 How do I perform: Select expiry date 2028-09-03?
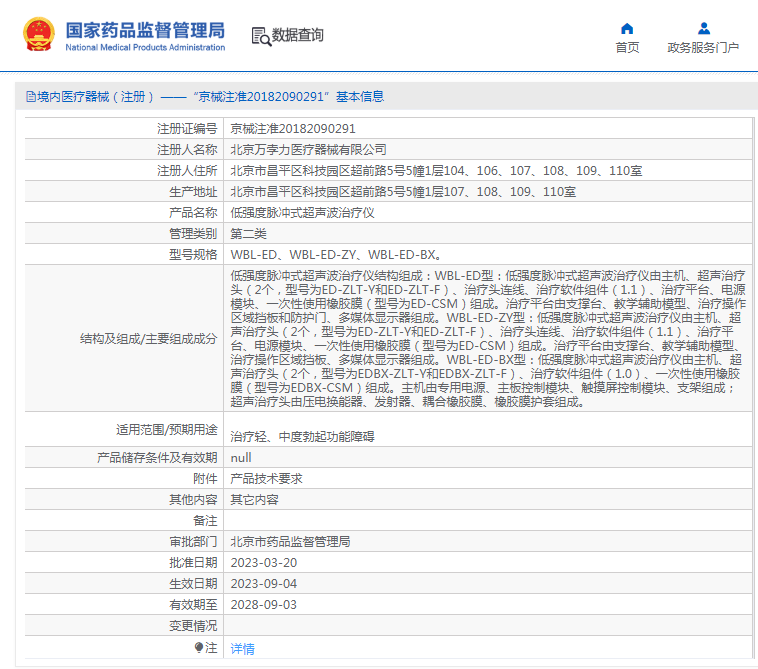coord(263,605)
